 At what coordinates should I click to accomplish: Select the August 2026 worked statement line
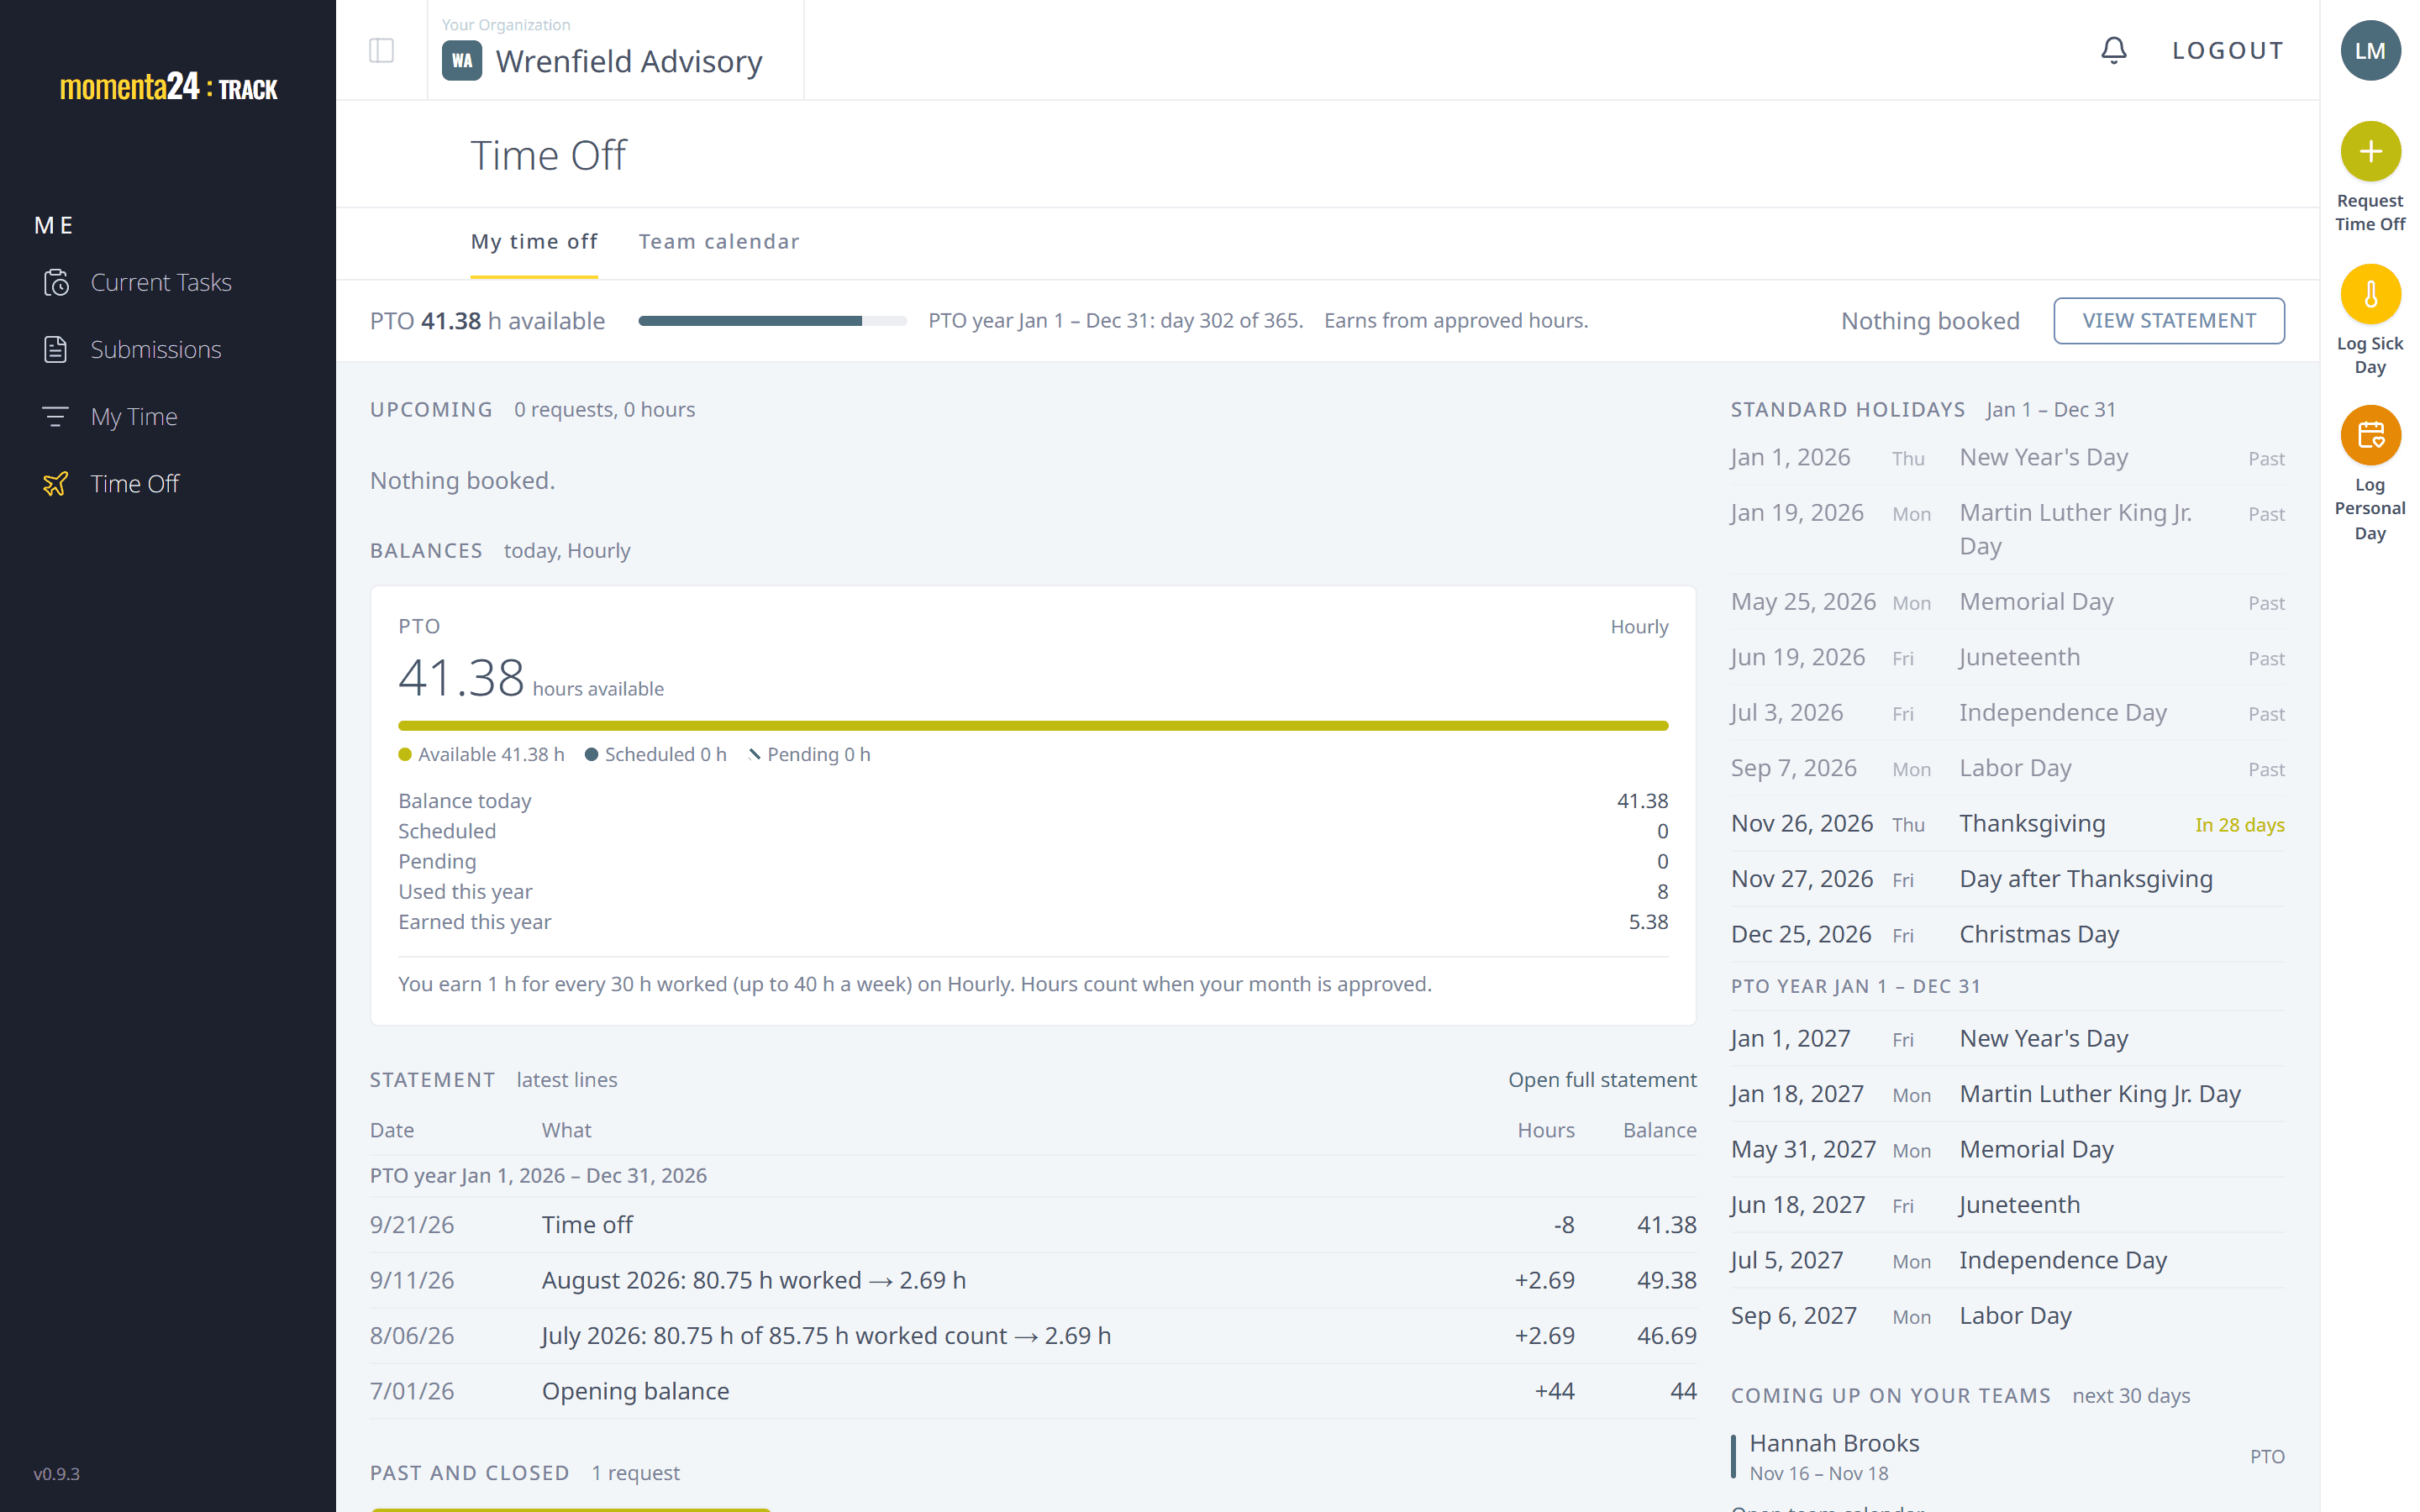coord(1033,1281)
